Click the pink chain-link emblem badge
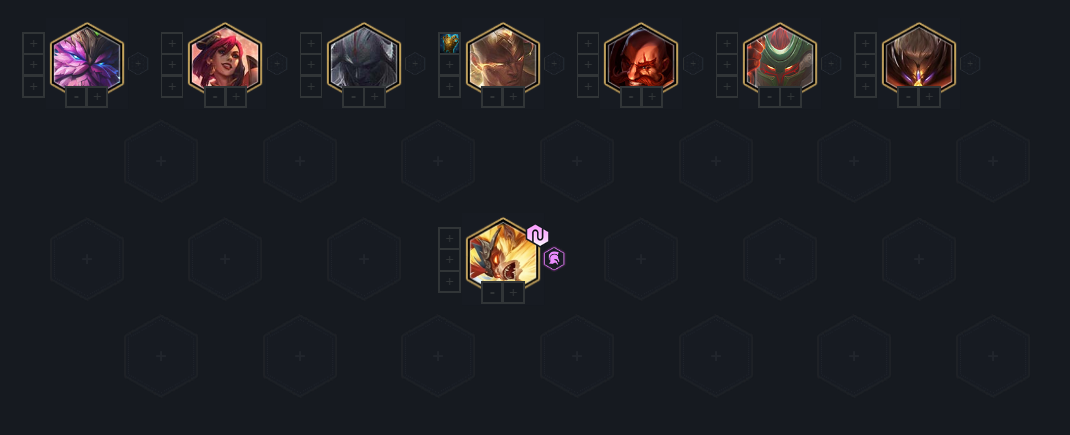Image resolution: width=1070 pixels, height=435 pixels. point(538,236)
